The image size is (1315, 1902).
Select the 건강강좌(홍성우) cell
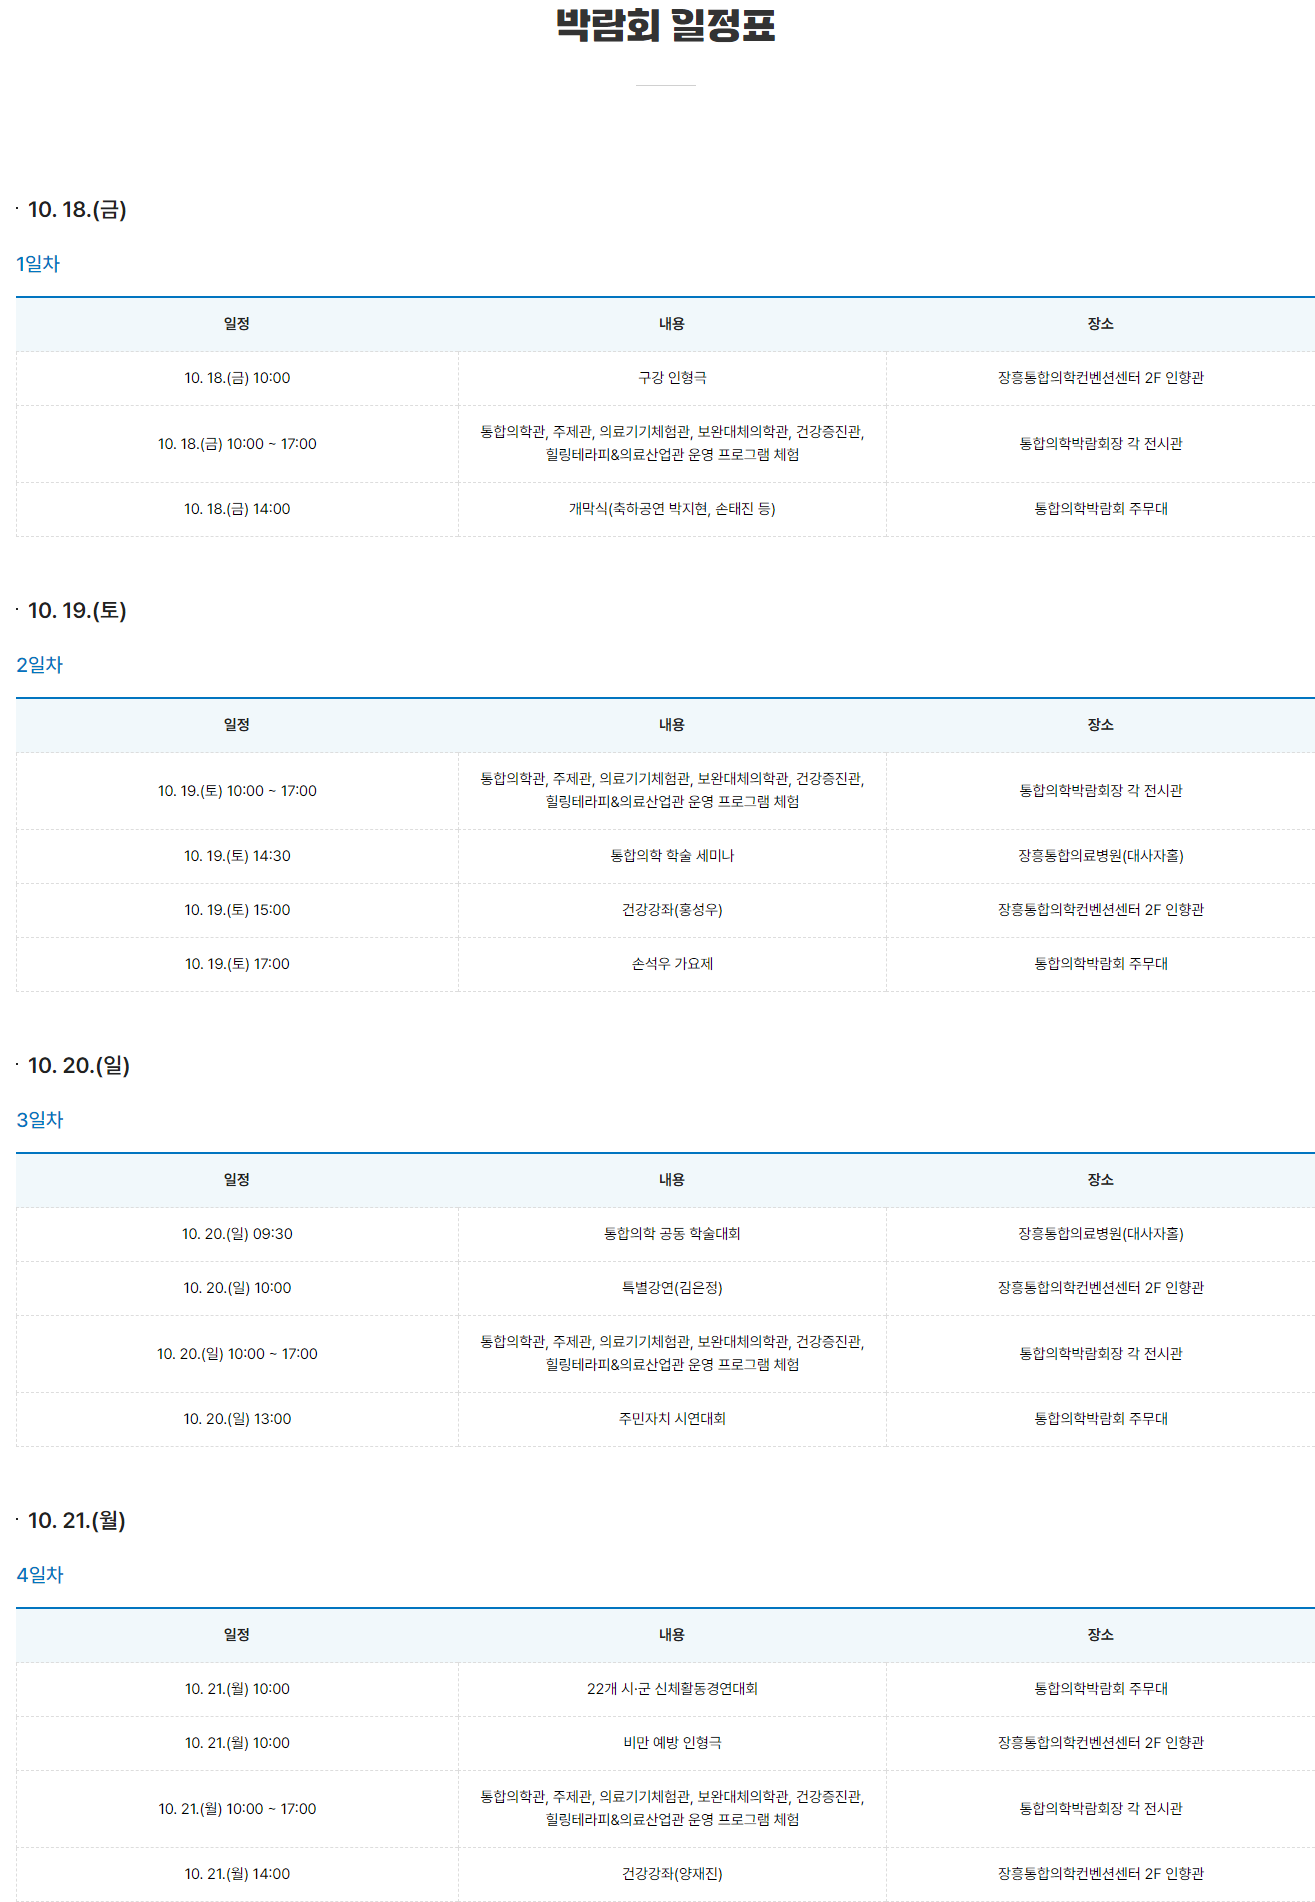pos(672,910)
